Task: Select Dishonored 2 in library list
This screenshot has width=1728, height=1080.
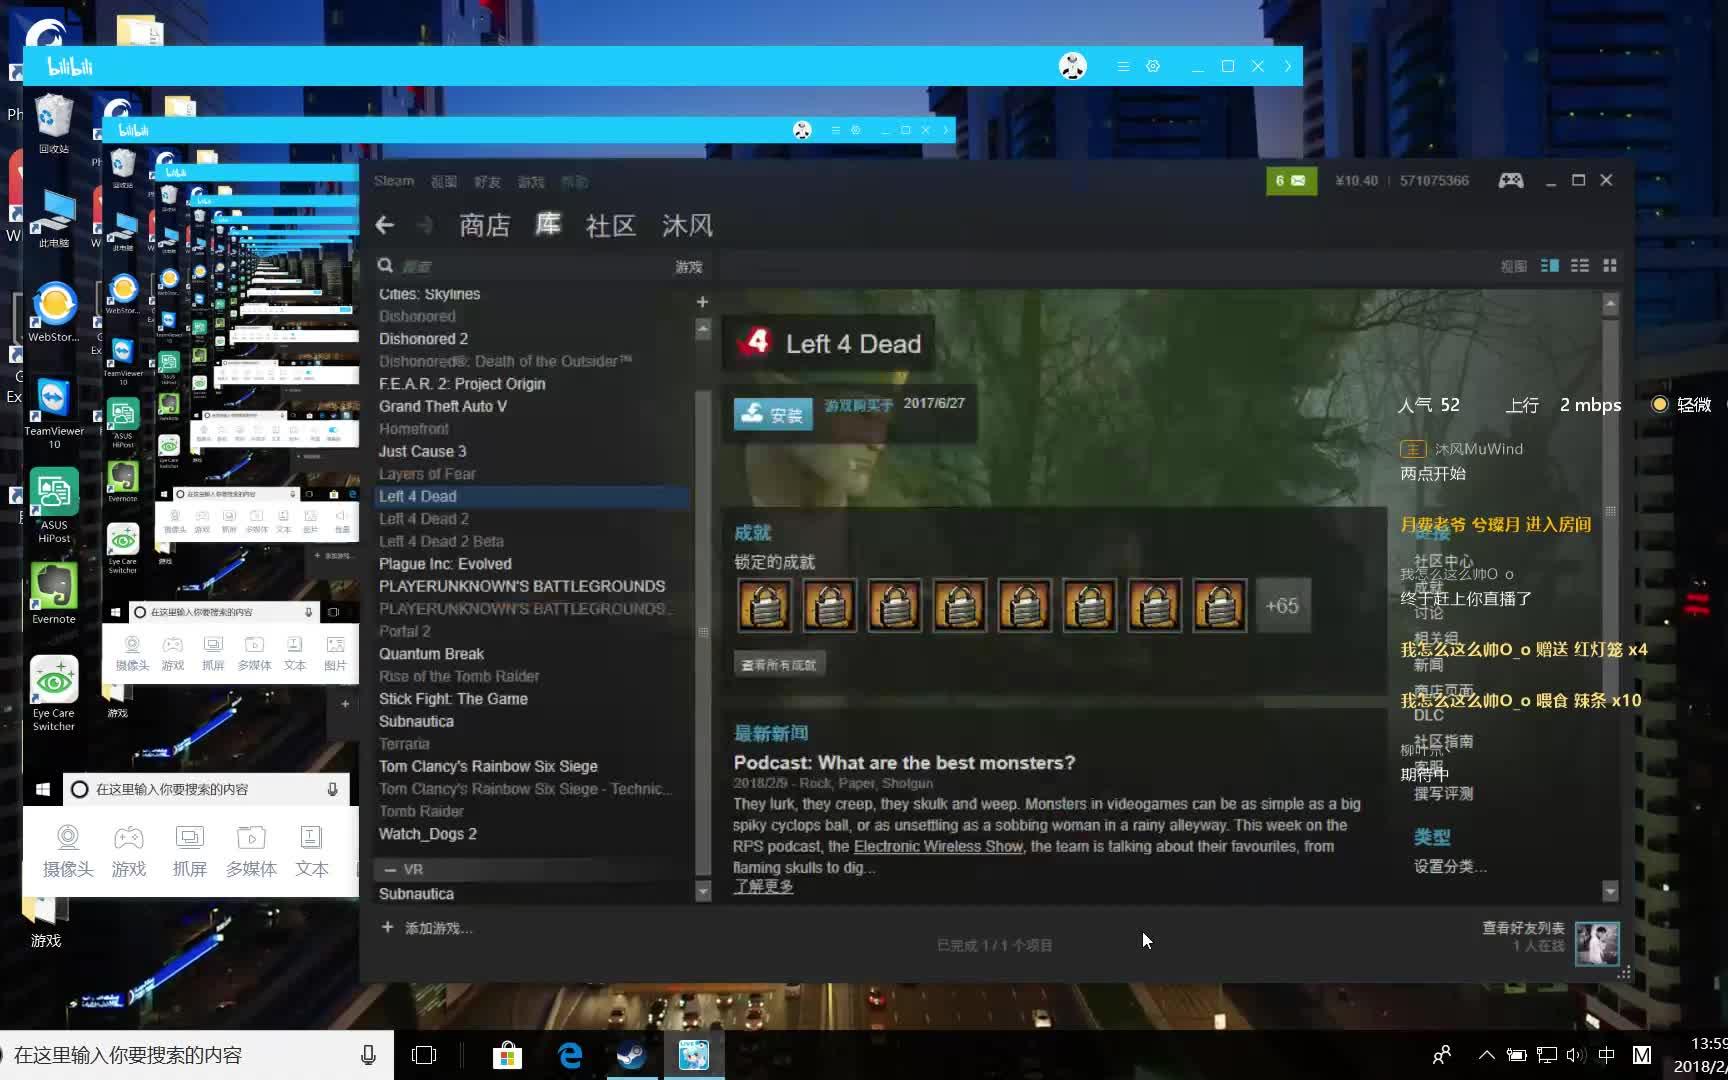Action: pyautogui.click(x=423, y=339)
